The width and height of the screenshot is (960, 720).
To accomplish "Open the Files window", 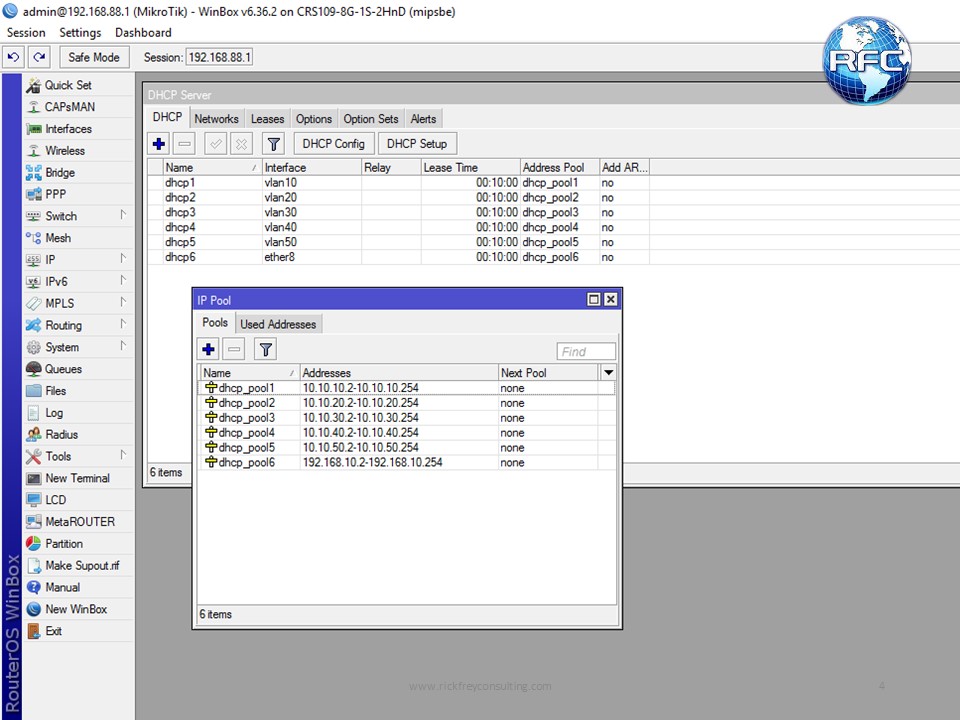I will point(58,391).
